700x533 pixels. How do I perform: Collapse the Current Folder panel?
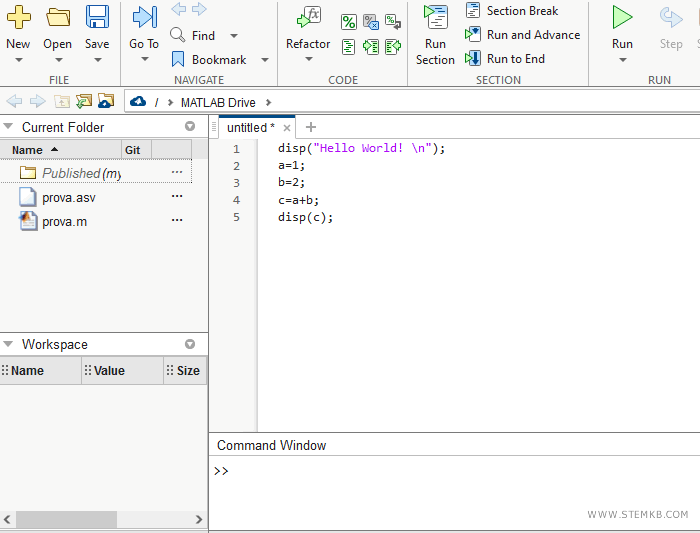click(9, 127)
